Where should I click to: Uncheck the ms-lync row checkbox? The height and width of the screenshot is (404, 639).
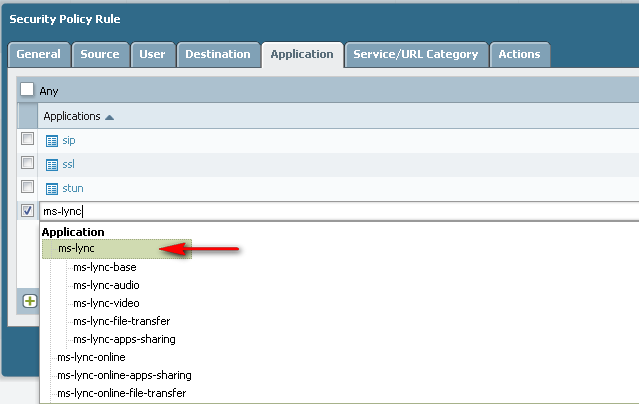click(27, 211)
